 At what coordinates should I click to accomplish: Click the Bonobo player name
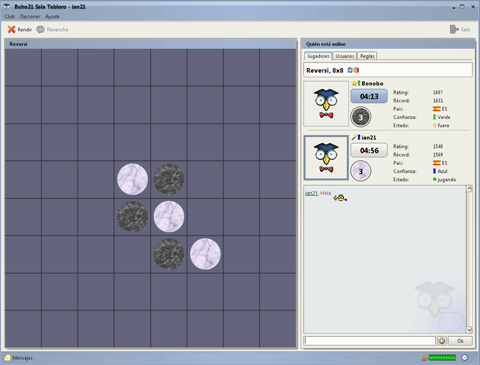click(x=372, y=84)
